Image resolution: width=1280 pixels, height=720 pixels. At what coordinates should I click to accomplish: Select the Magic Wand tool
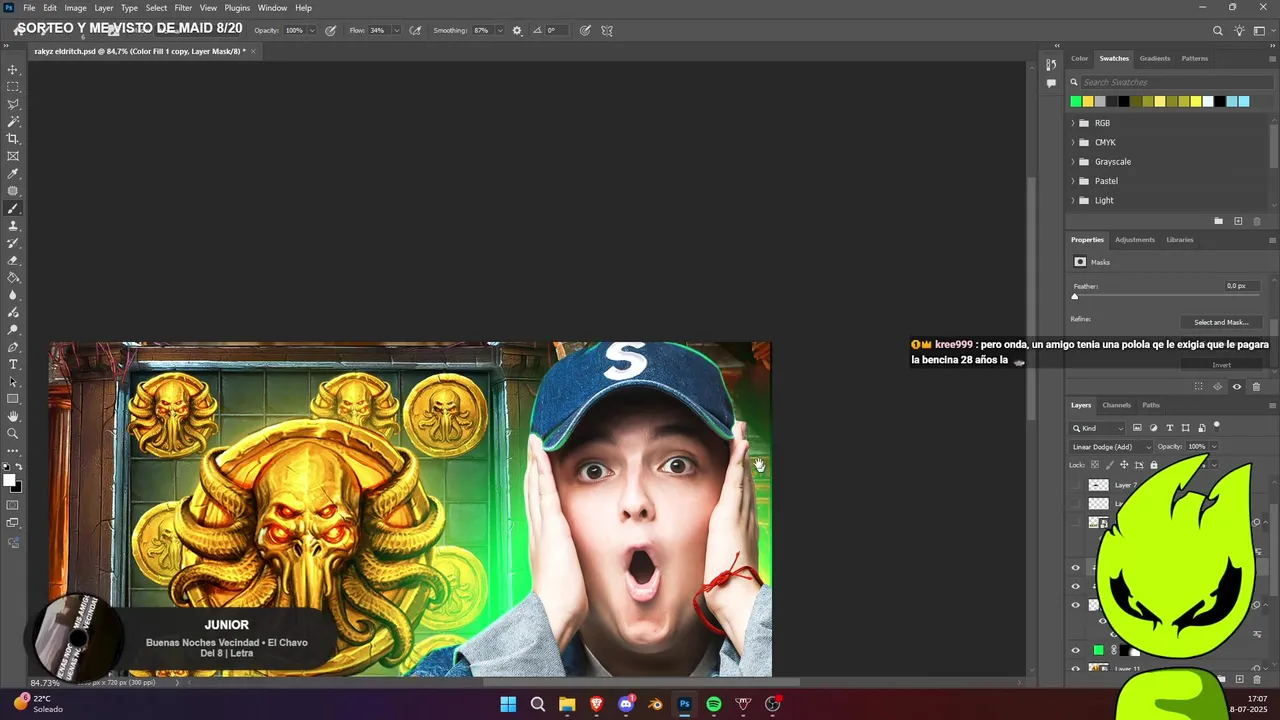(13, 122)
